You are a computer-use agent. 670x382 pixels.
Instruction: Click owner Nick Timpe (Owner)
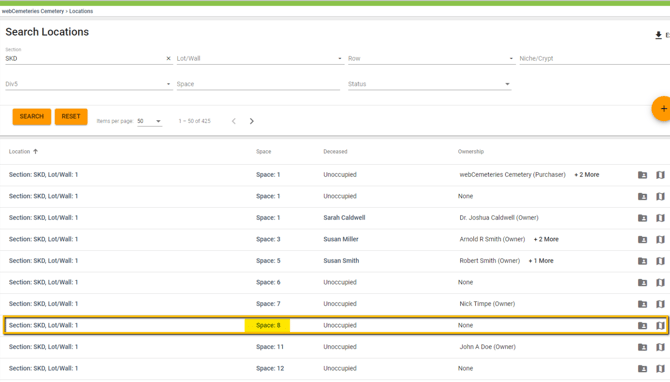pos(487,304)
